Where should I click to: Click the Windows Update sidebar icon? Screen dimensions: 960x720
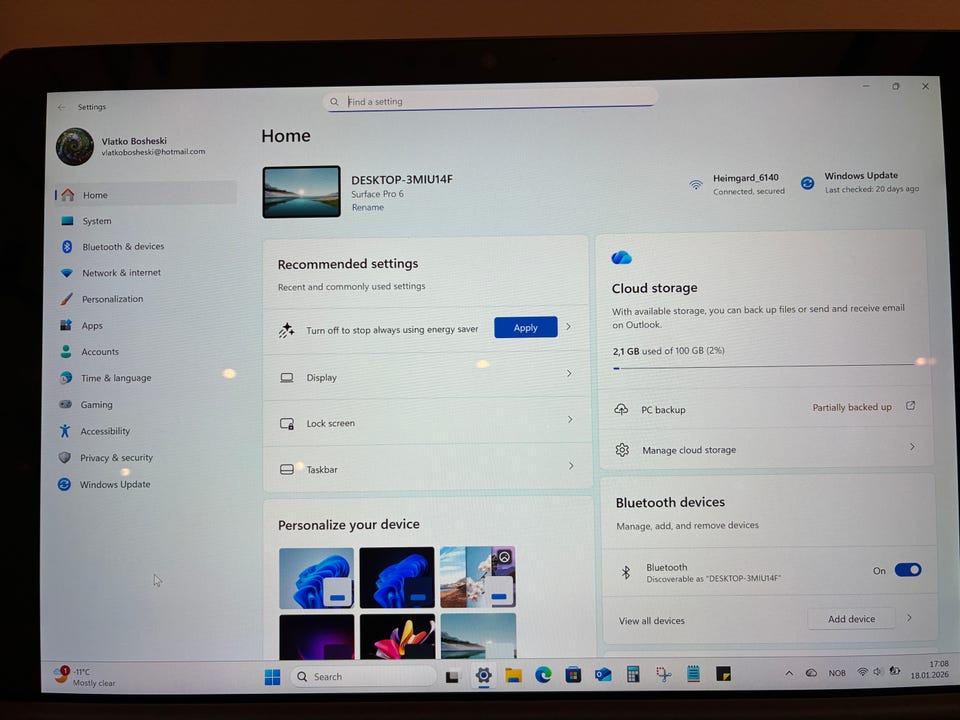pyautogui.click(x=64, y=484)
